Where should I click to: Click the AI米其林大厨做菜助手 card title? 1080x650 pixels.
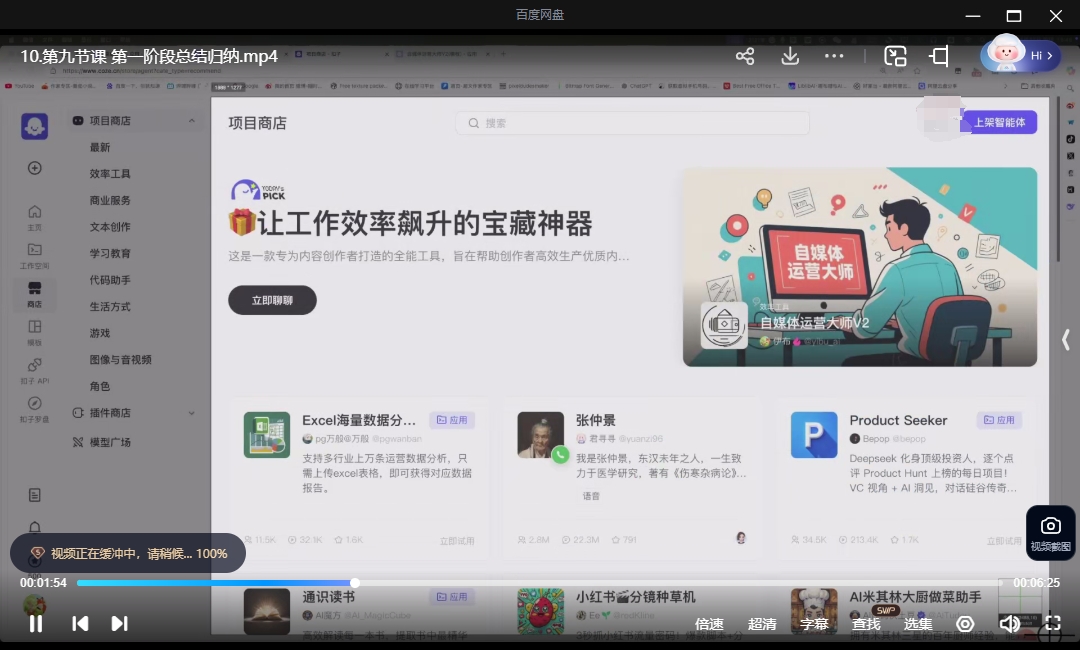click(x=915, y=597)
